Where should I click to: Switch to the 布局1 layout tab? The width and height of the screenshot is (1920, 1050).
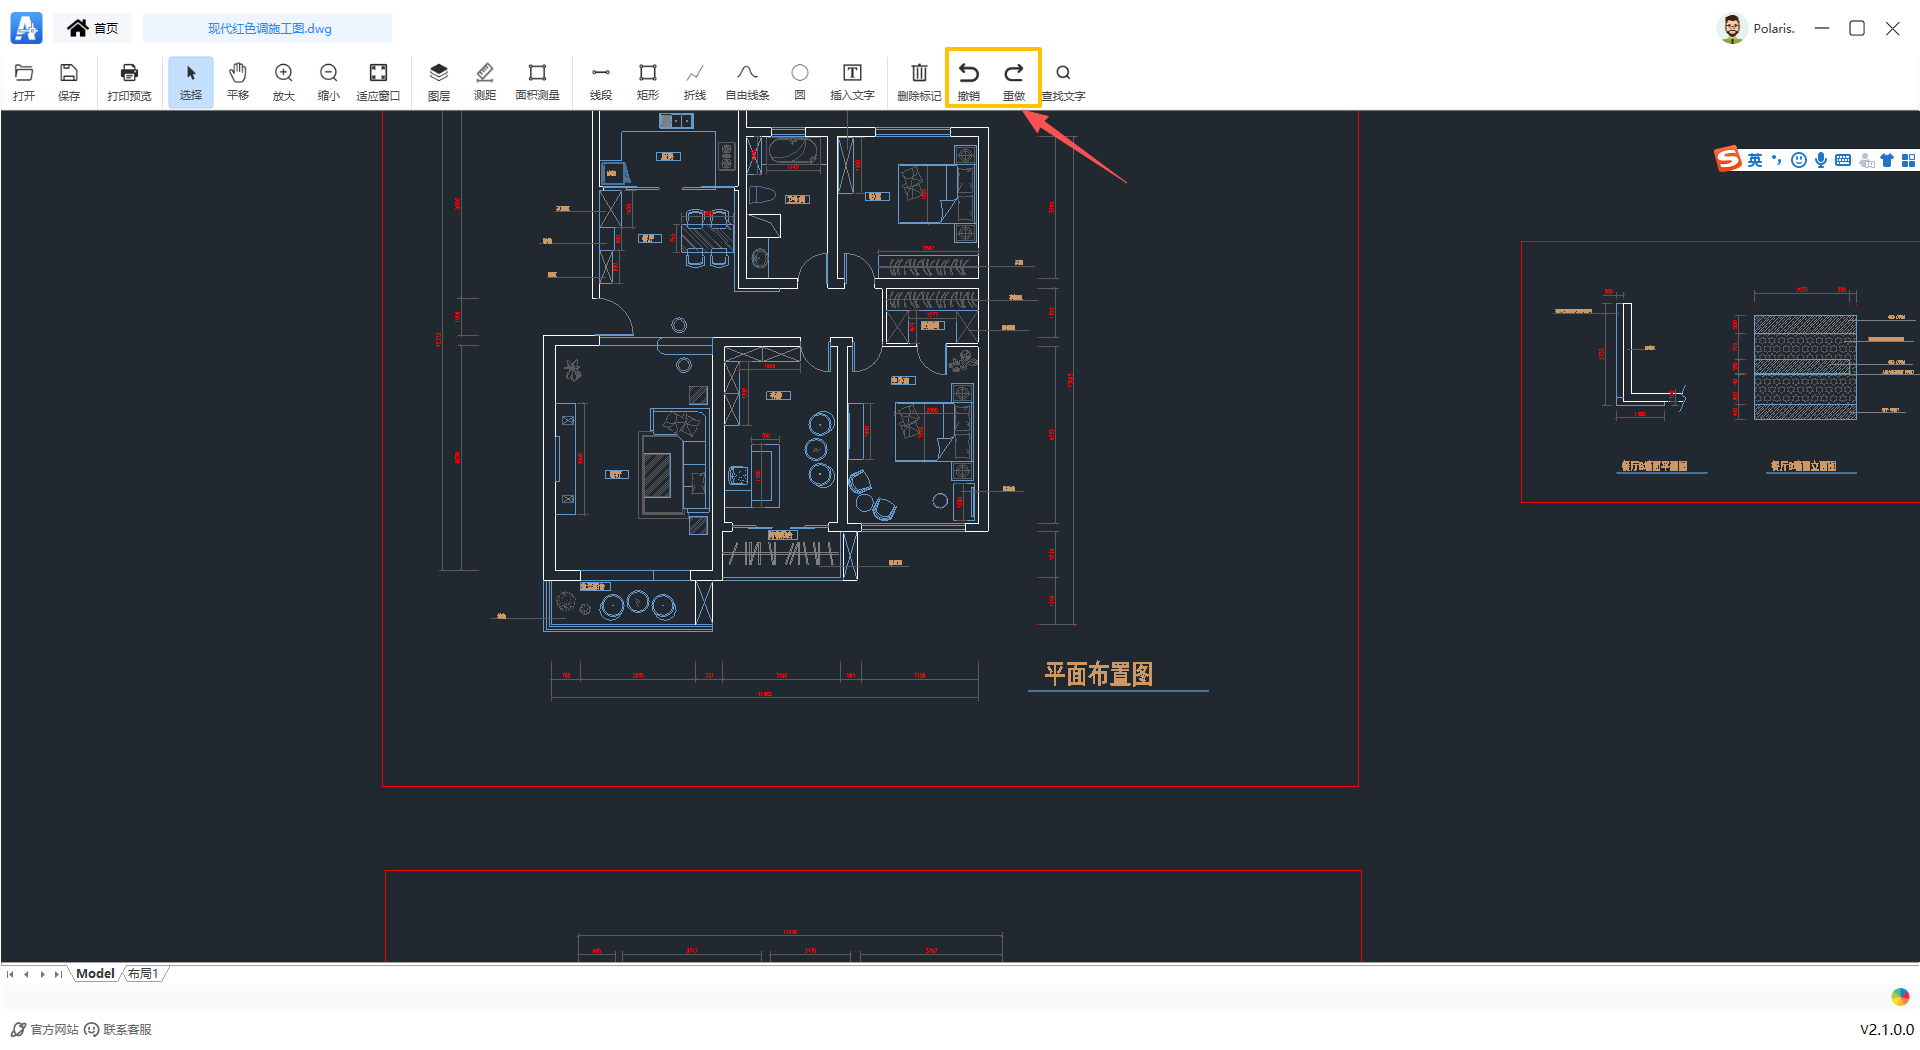(143, 974)
